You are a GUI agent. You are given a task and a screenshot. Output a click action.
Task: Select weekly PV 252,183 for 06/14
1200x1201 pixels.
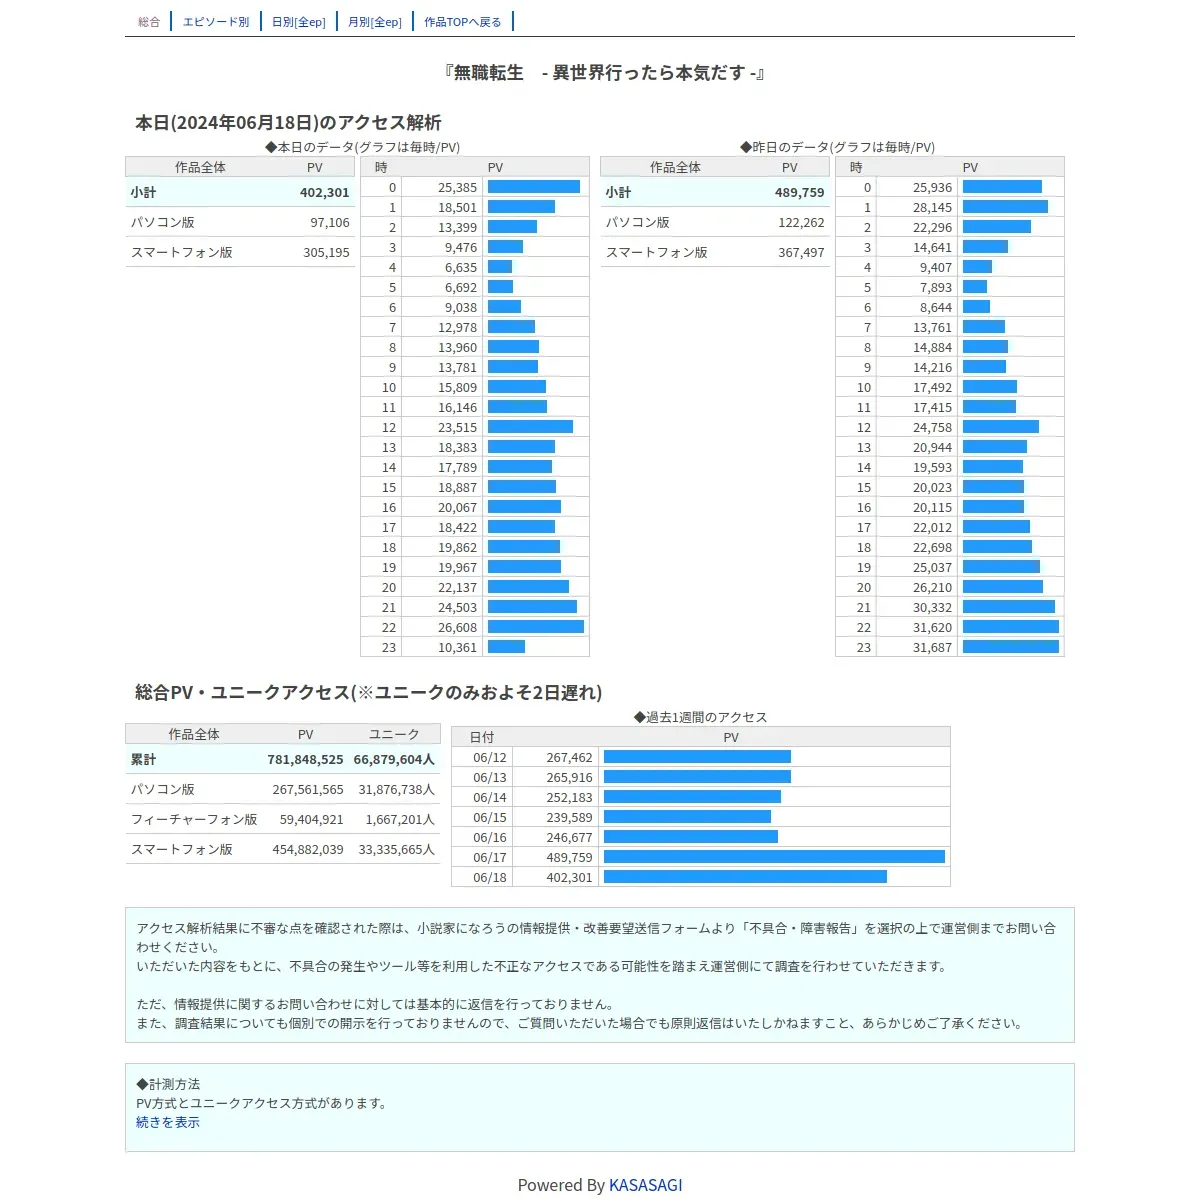point(569,797)
